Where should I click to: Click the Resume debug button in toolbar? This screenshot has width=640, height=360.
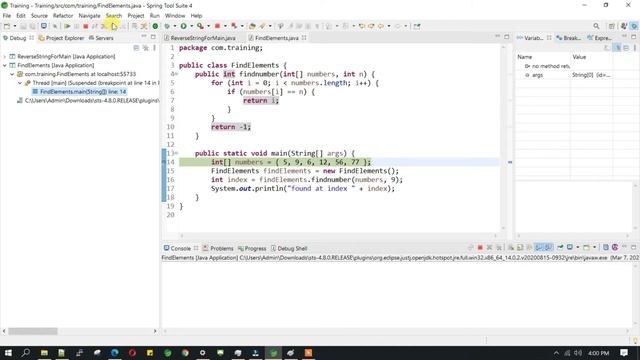coord(67,26)
